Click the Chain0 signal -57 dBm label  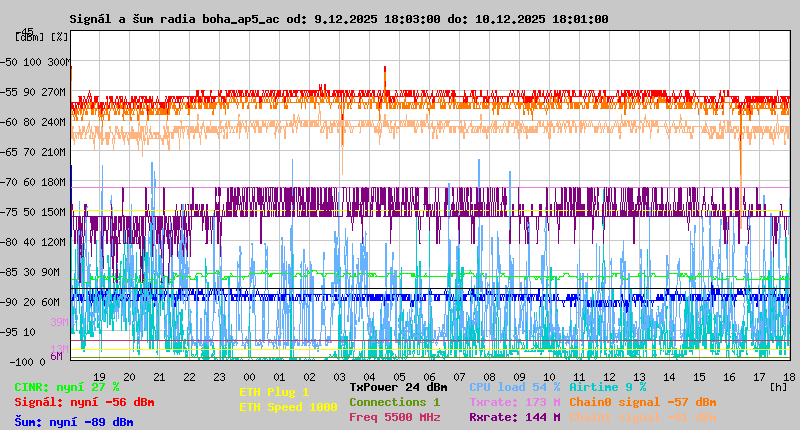point(643,402)
